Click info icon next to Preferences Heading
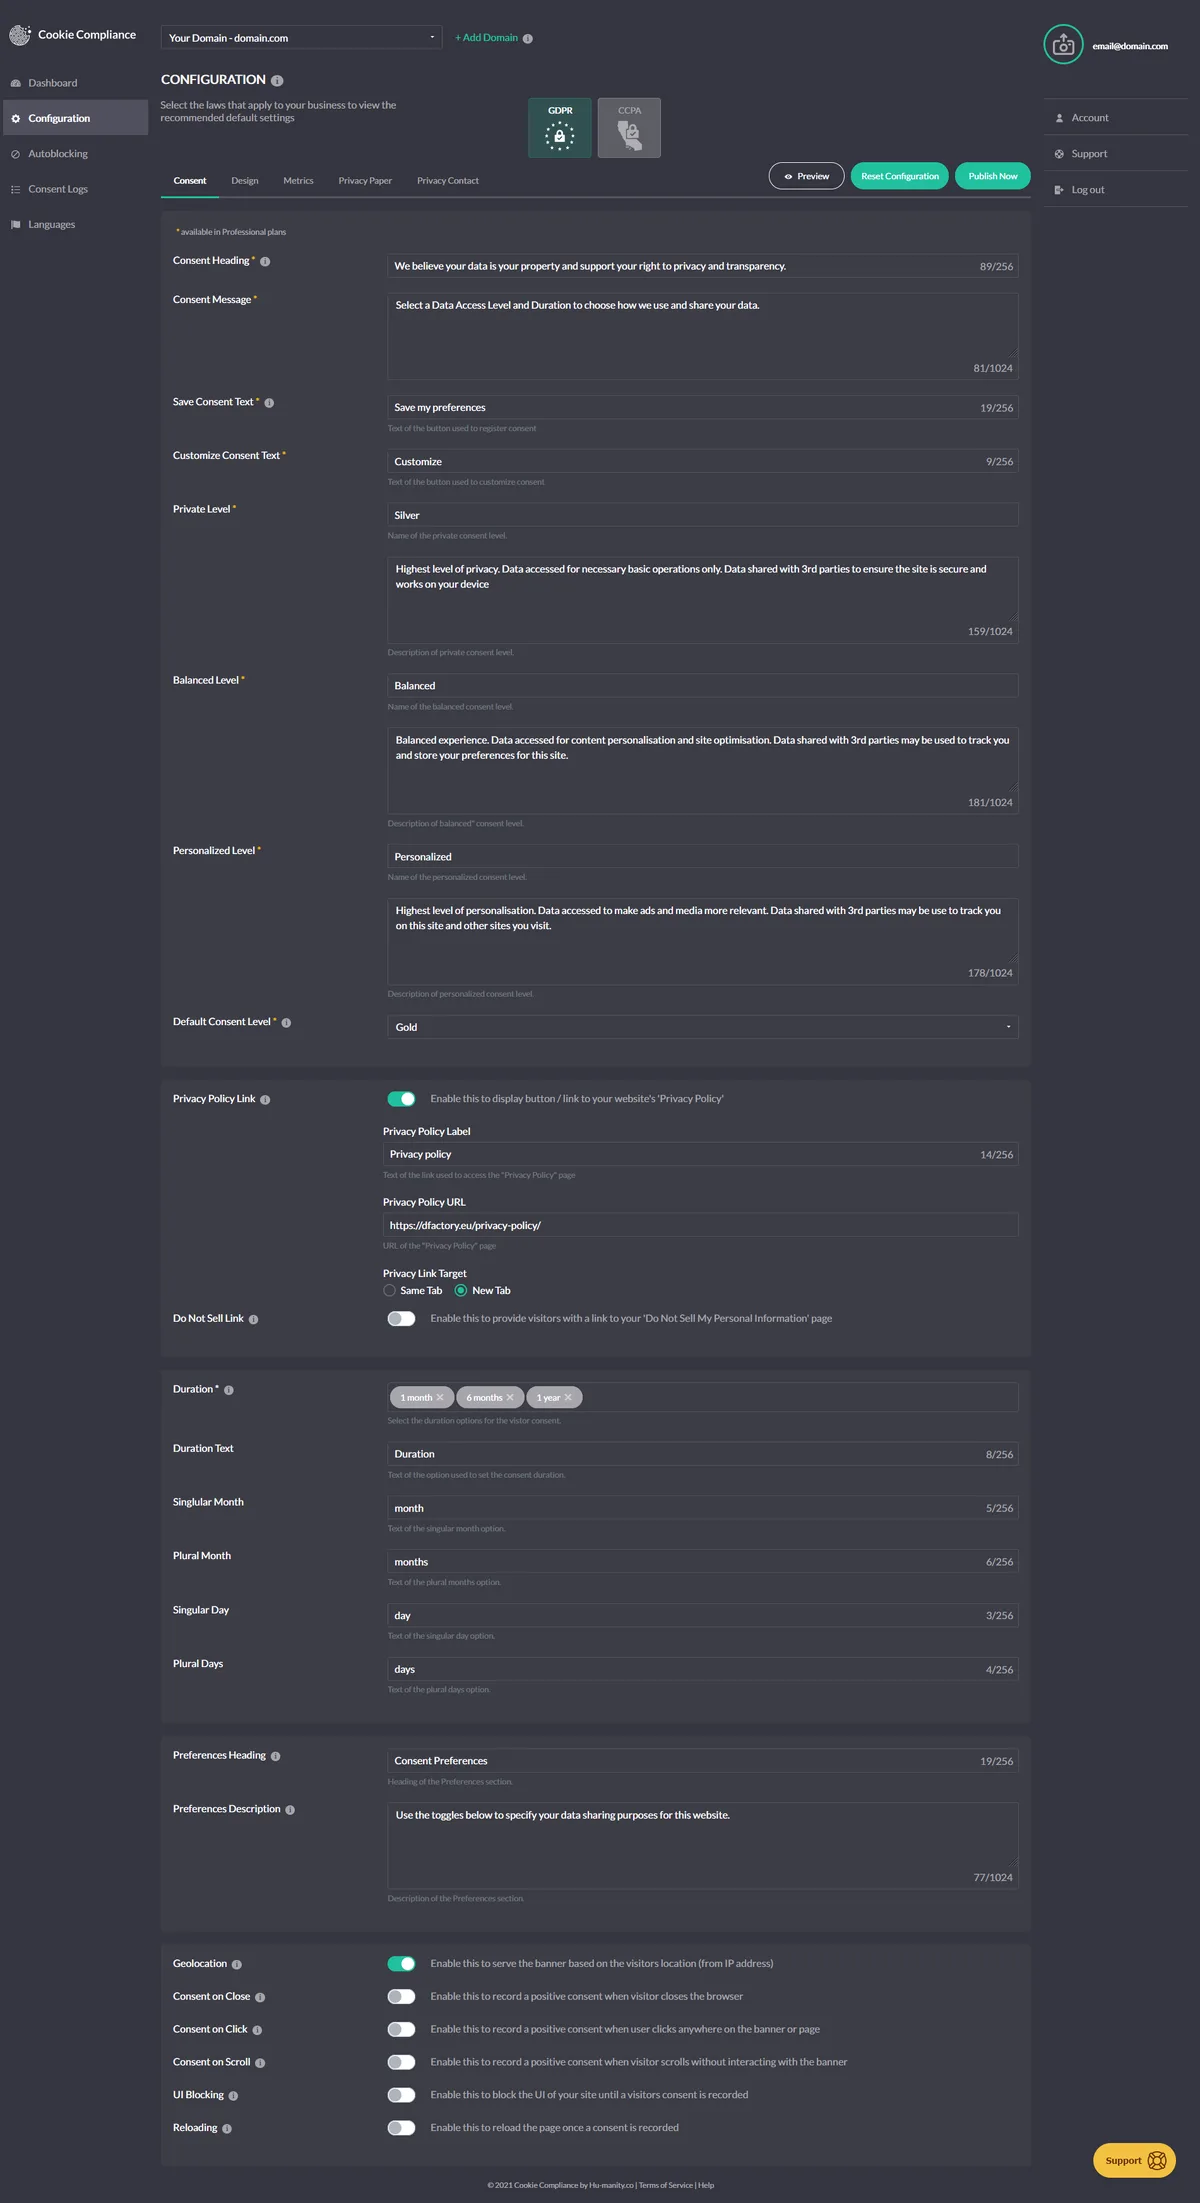This screenshot has width=1200, height=2203. [x=276, y=1757]
